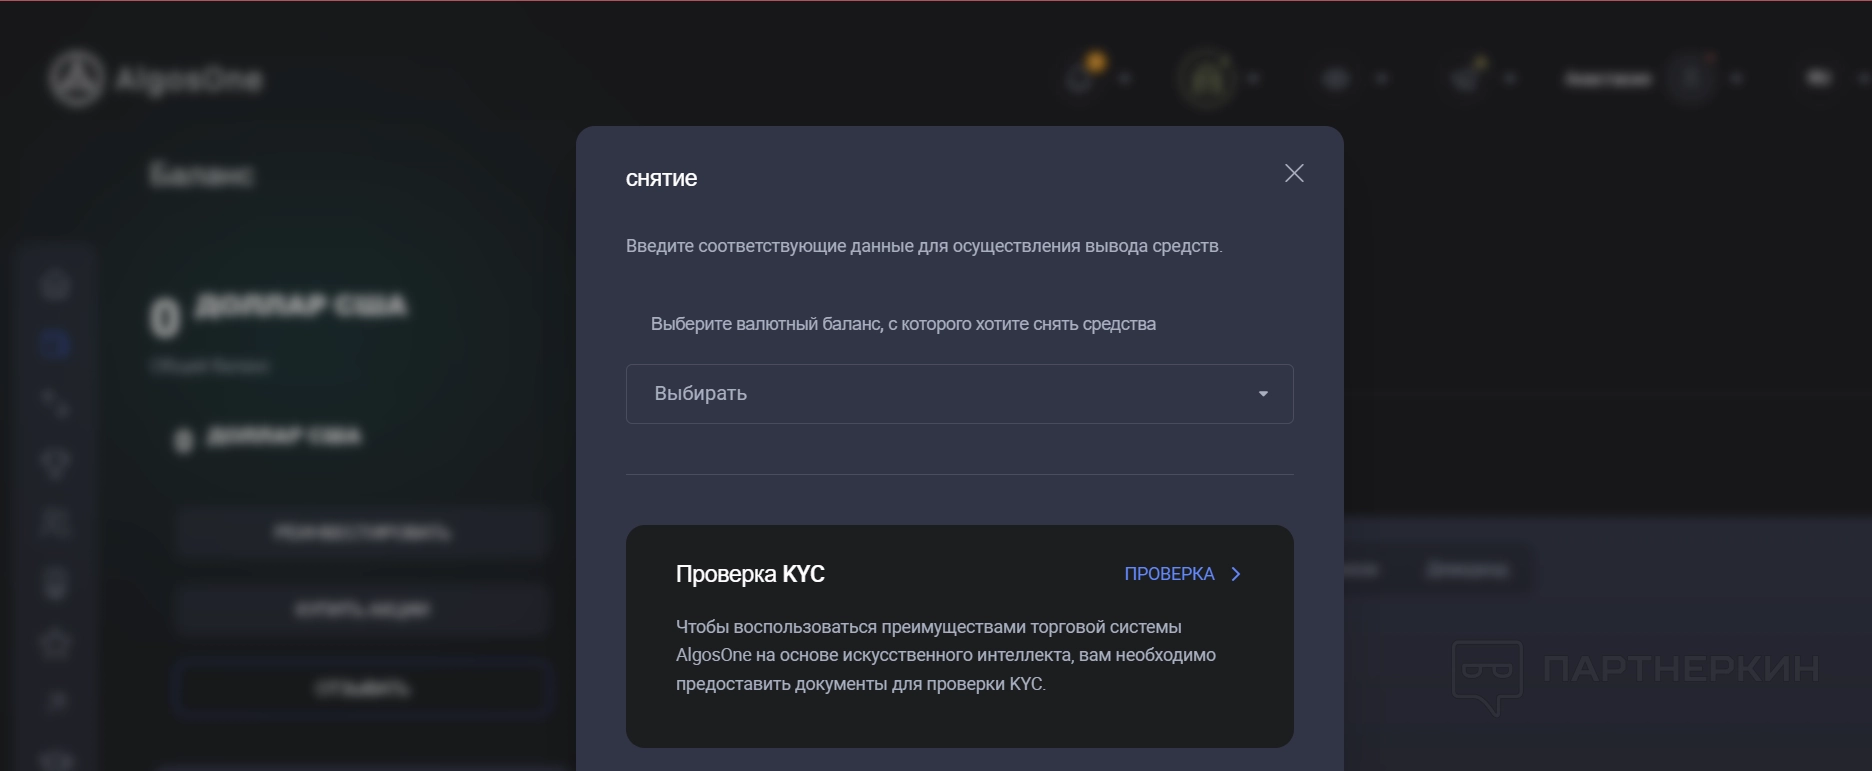
Task: Expand the arrow beside the notification bell
Action: coord(1125,78)
